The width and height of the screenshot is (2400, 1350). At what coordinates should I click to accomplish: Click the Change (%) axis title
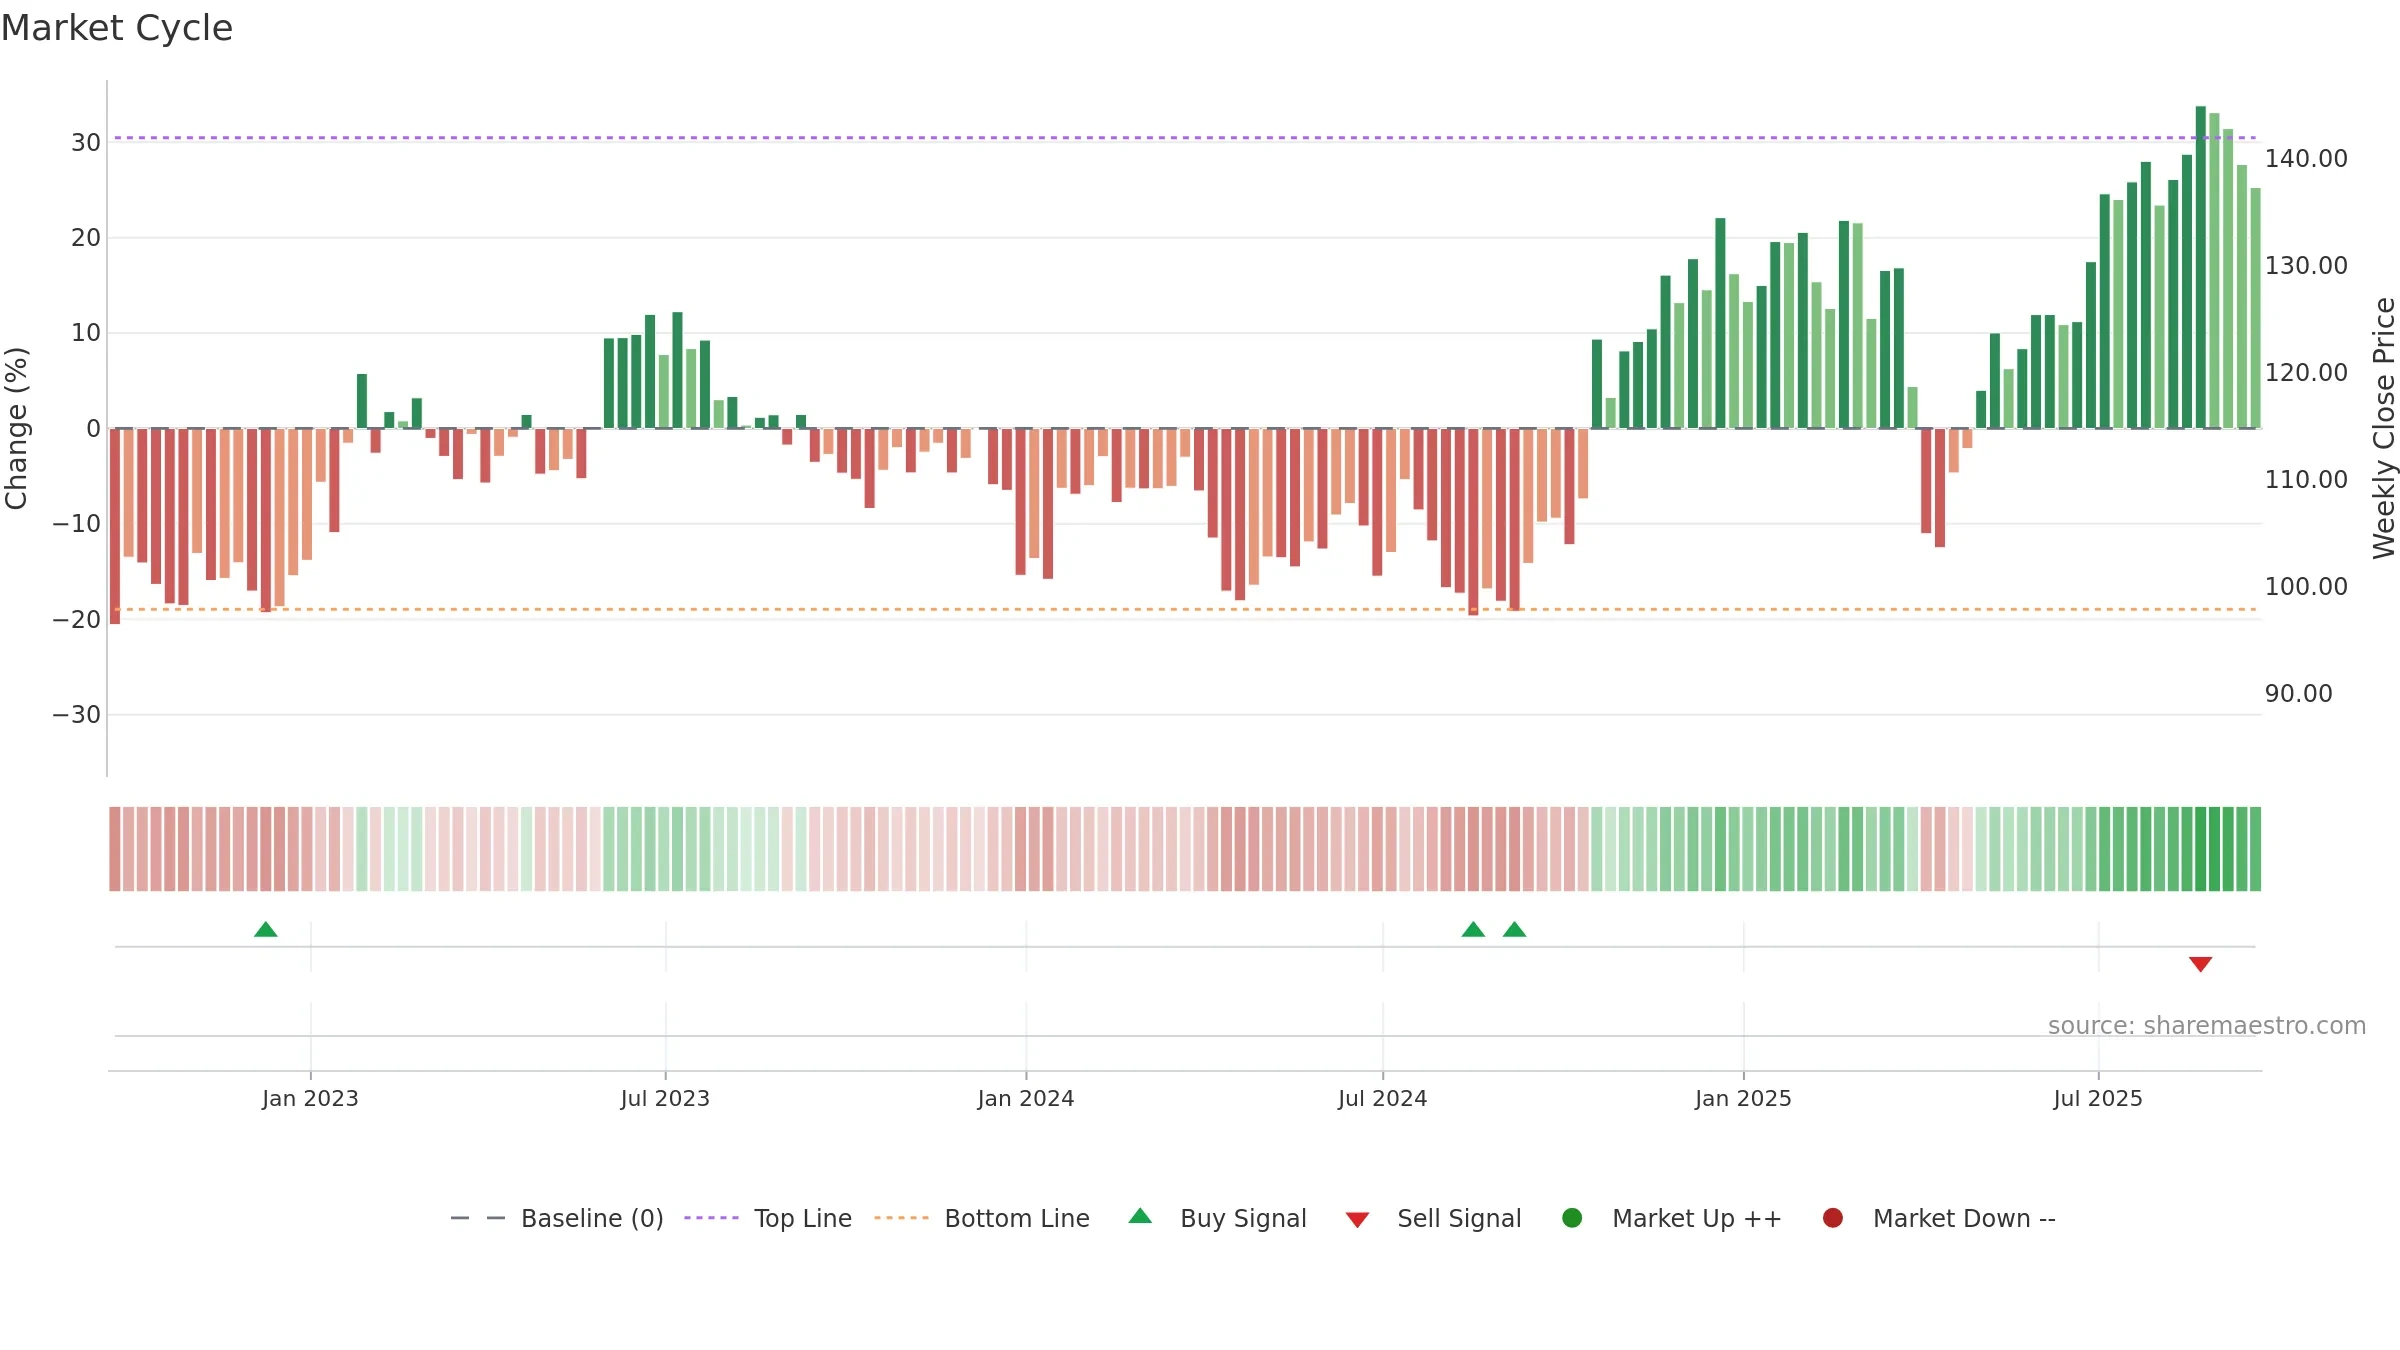coord(16,428)
